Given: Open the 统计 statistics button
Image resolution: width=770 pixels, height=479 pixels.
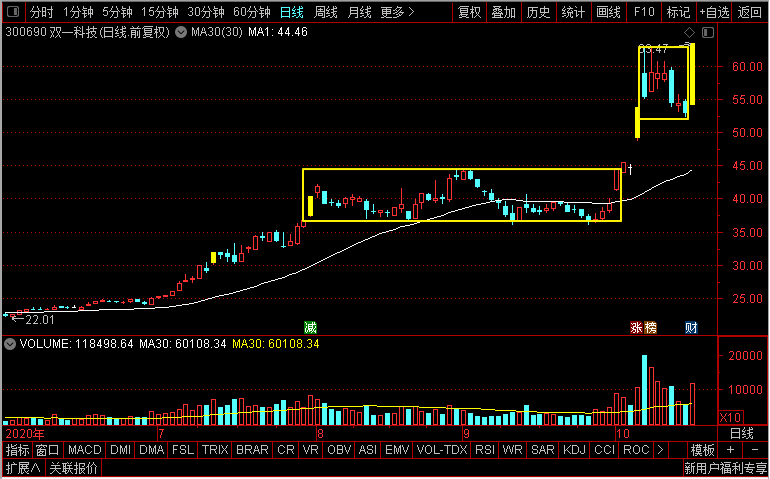Looking at the screenshot, I should (573, 12).
